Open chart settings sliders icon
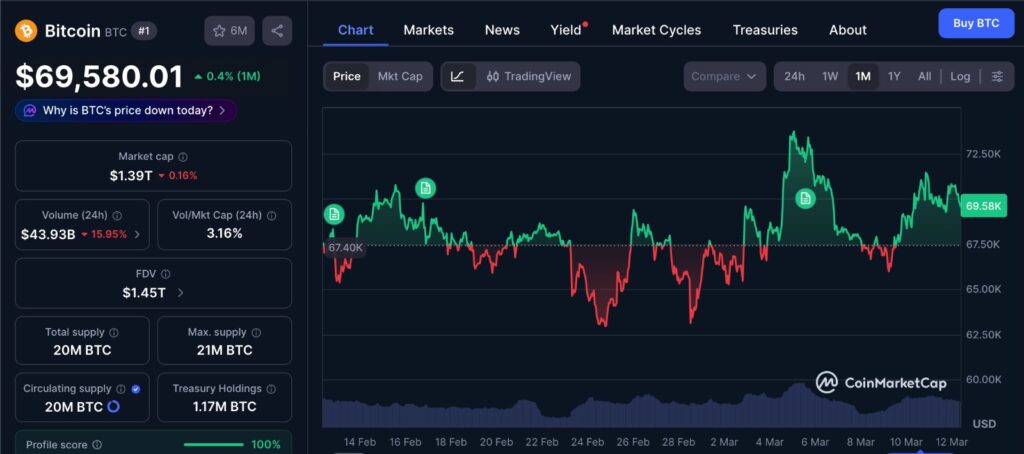 tap(997, 76)
